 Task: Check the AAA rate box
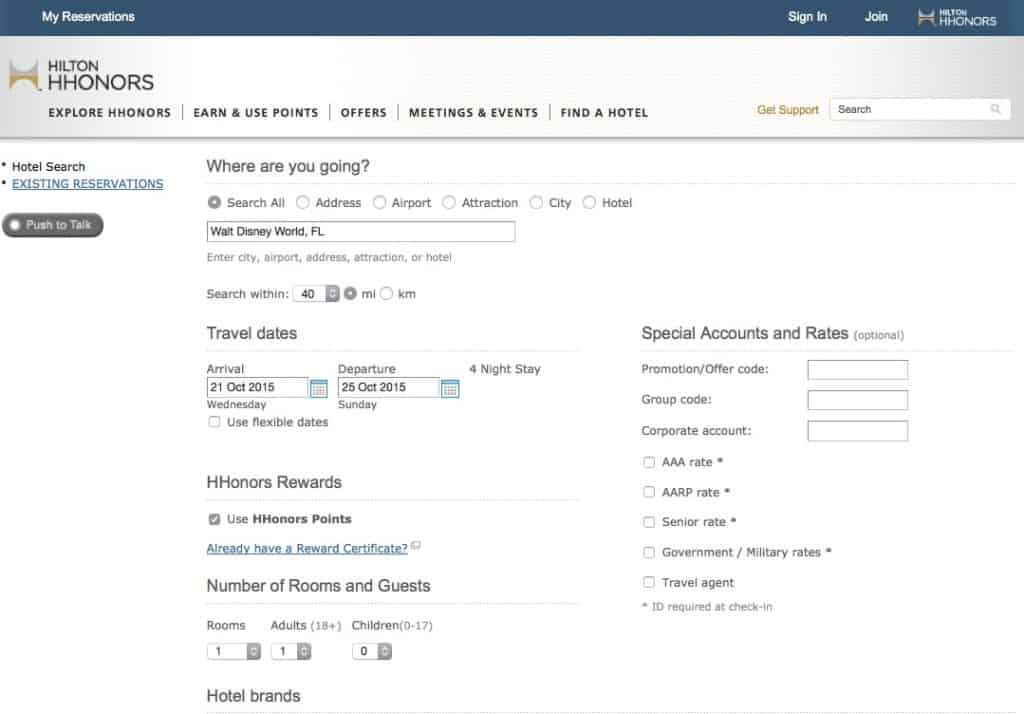point(648,462)
